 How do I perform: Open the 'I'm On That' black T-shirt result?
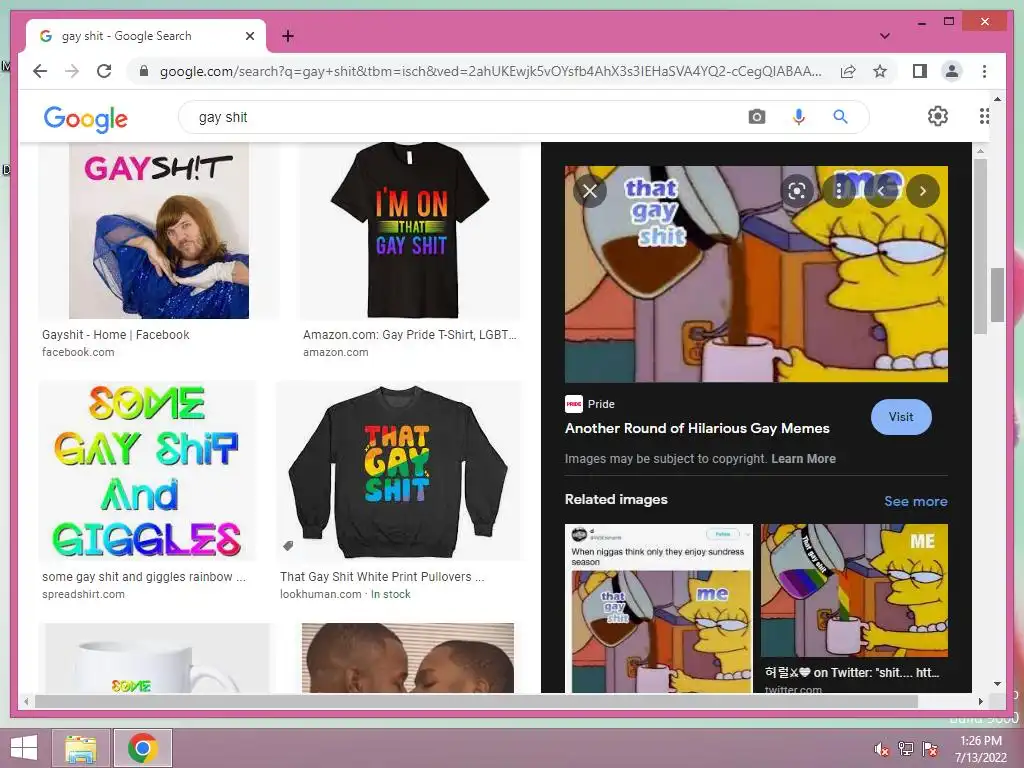click(x=409, y=231)
